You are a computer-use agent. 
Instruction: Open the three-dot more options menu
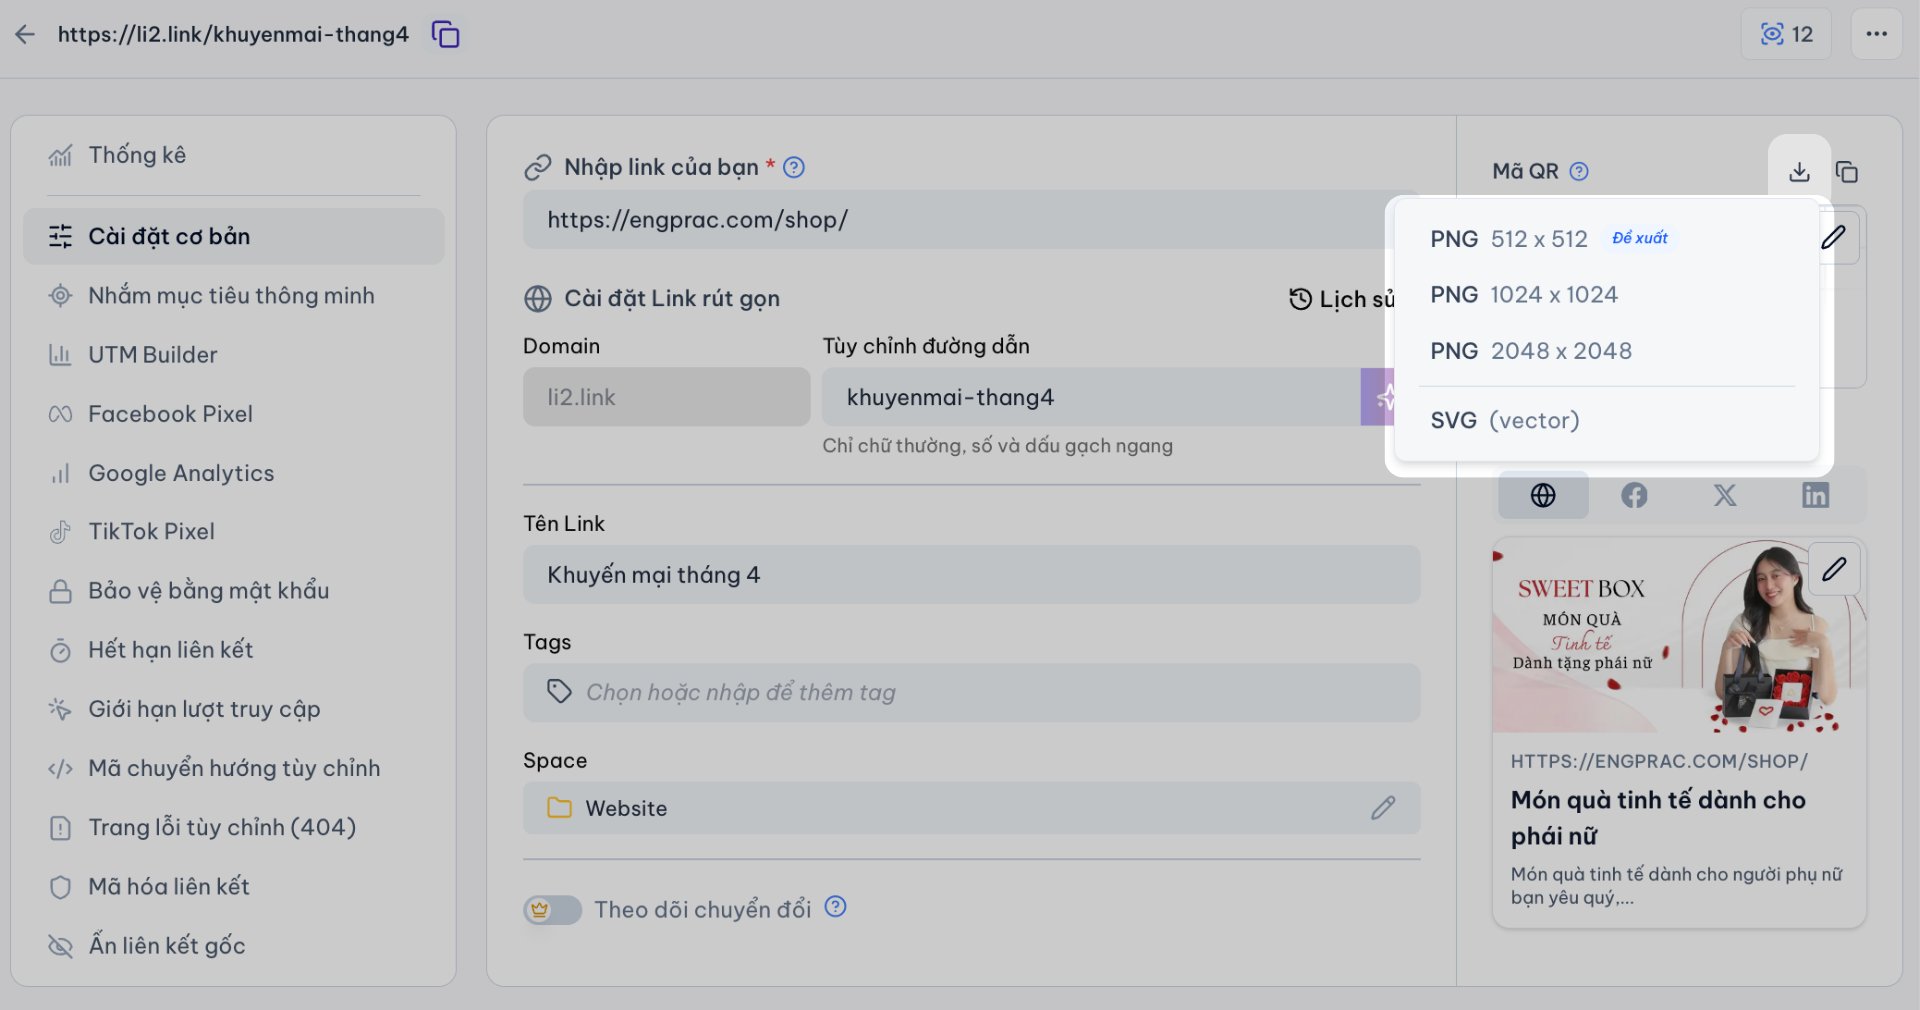(1876, 34)
